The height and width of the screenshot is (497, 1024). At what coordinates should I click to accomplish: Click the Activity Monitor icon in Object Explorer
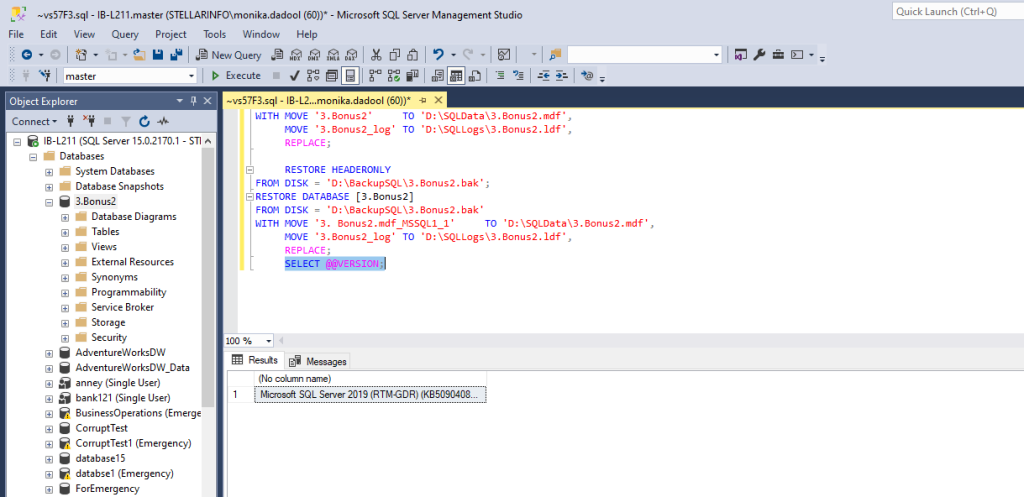[163, 121]
